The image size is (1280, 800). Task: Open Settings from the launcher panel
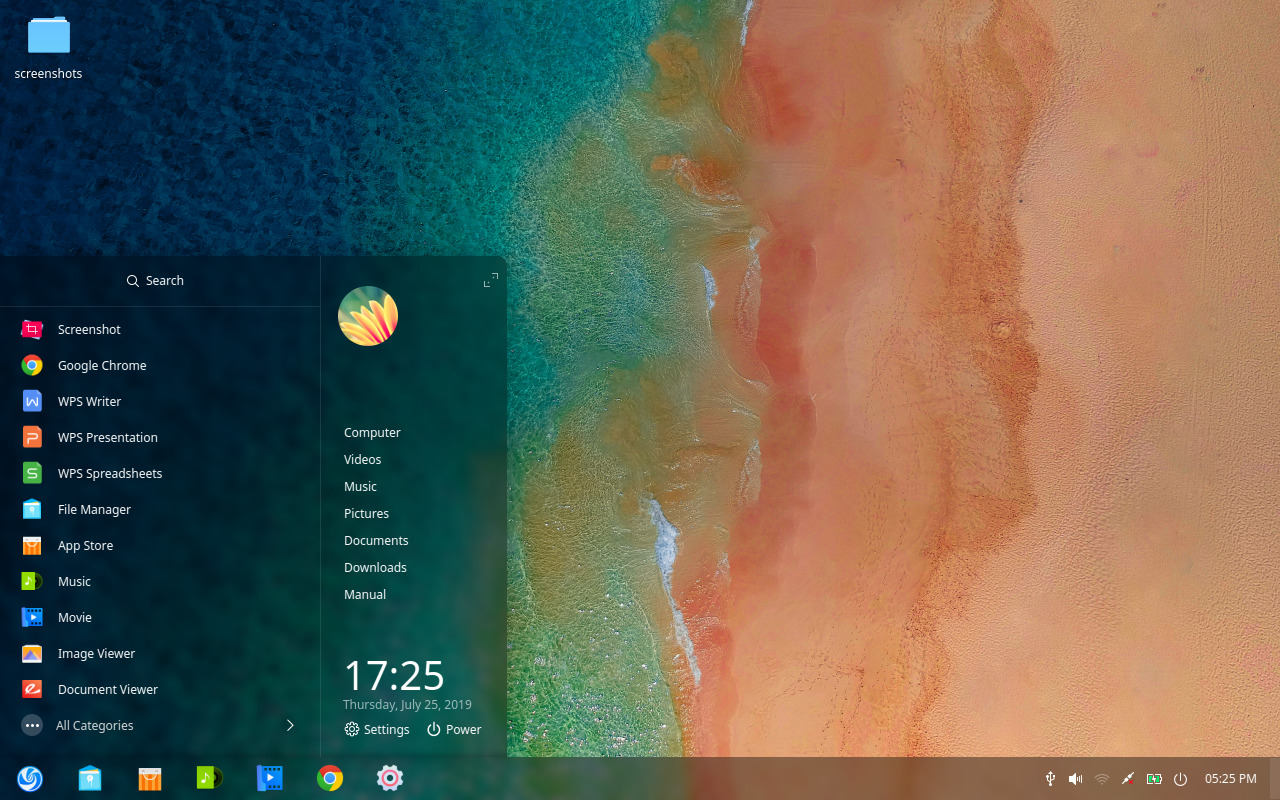[x=377, y=730]
